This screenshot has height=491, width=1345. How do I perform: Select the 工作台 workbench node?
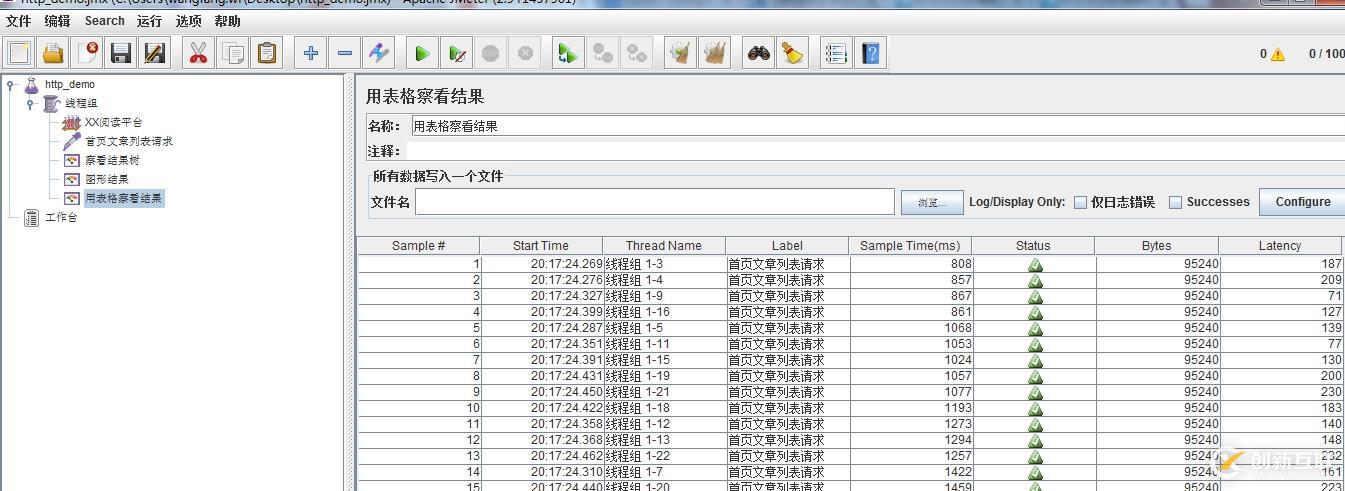click(x=61, y=217)
